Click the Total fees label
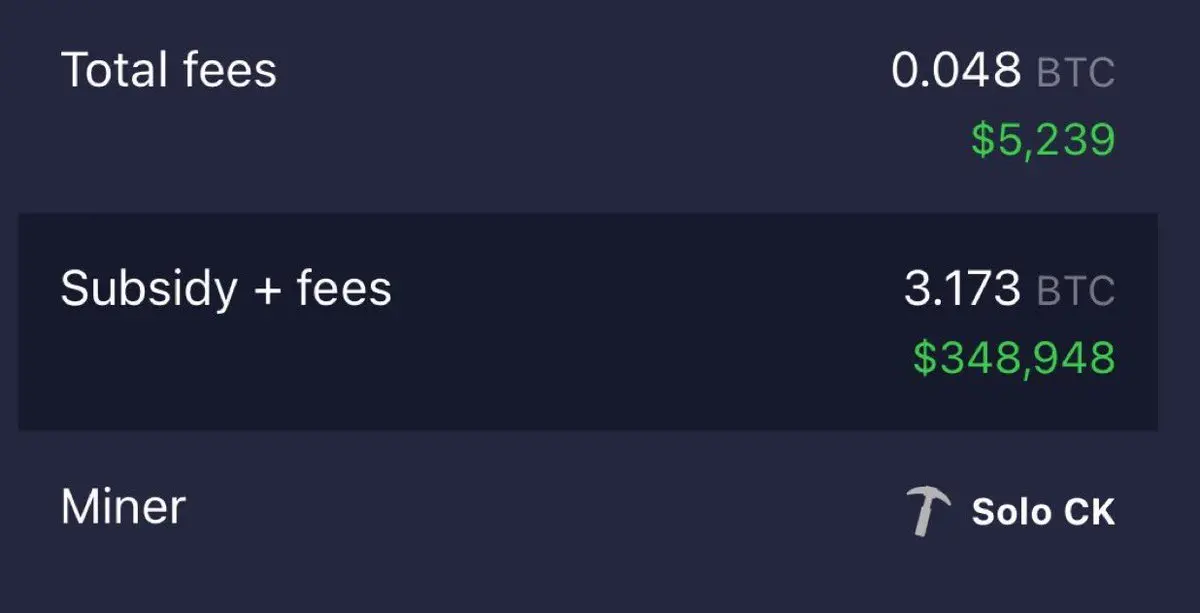1200x613 pixels. click(x=169, y=71)
